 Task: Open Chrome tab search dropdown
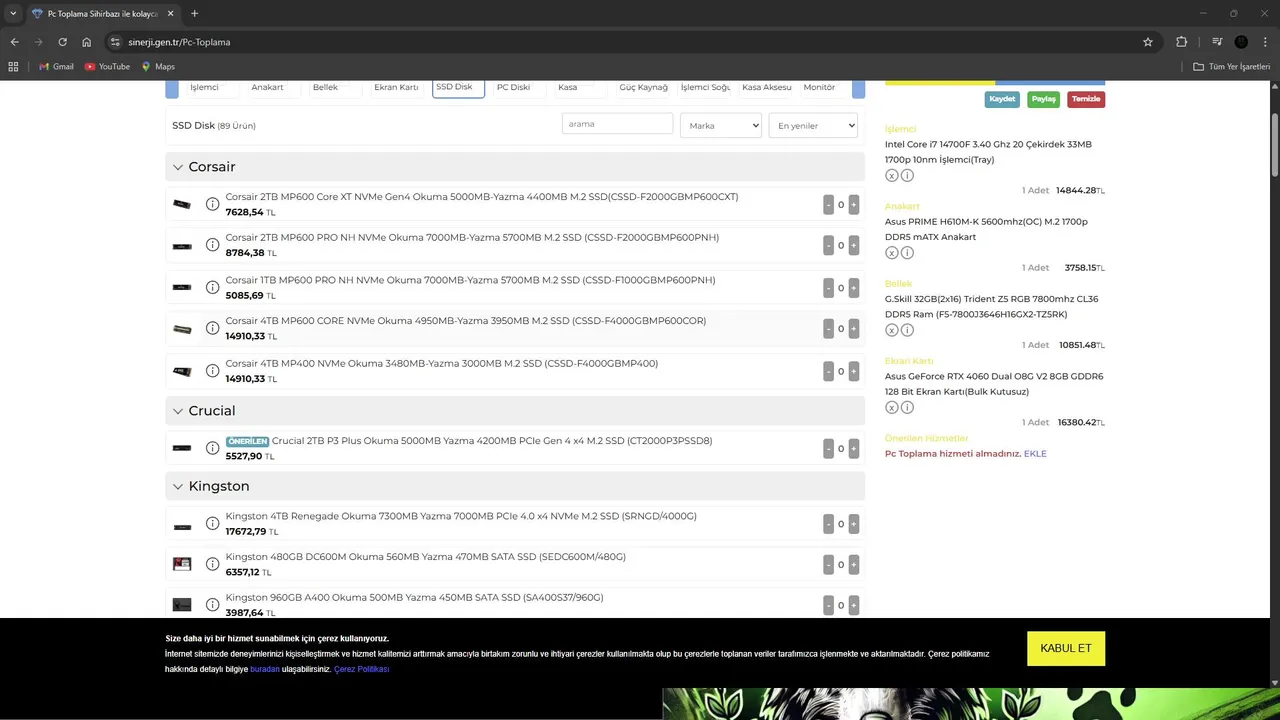[x=13, y=13]
